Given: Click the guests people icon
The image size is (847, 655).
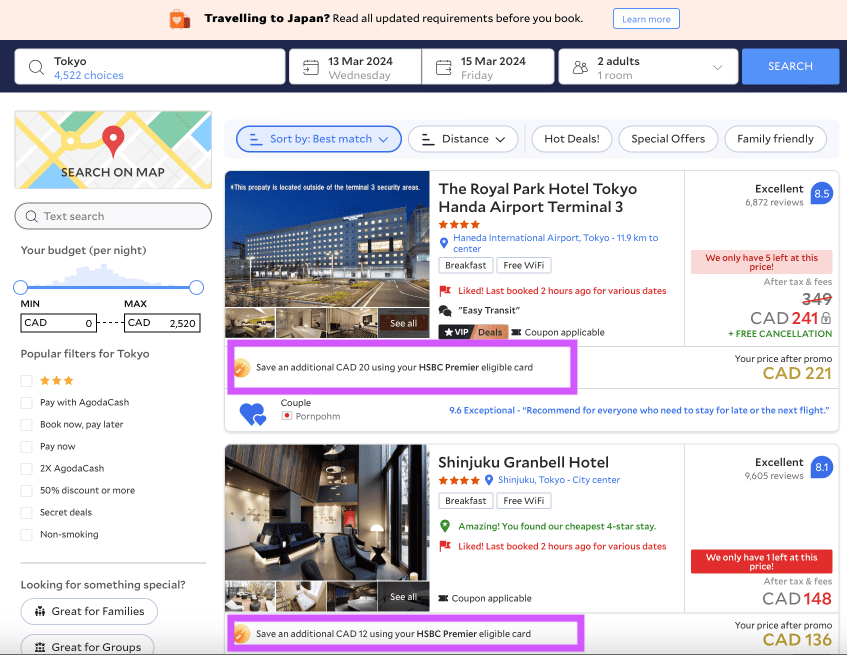Looking at the screenshot, I should (x=580, y=67).
